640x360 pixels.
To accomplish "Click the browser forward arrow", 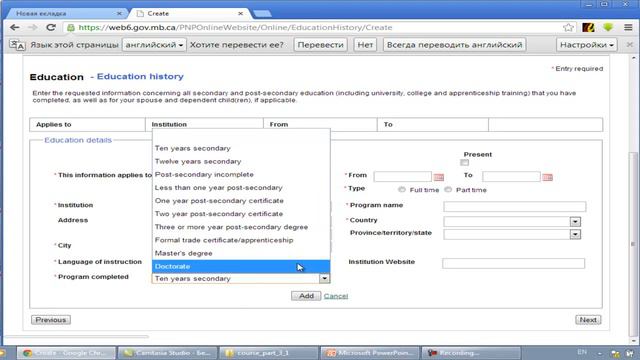I will (33, 27).
